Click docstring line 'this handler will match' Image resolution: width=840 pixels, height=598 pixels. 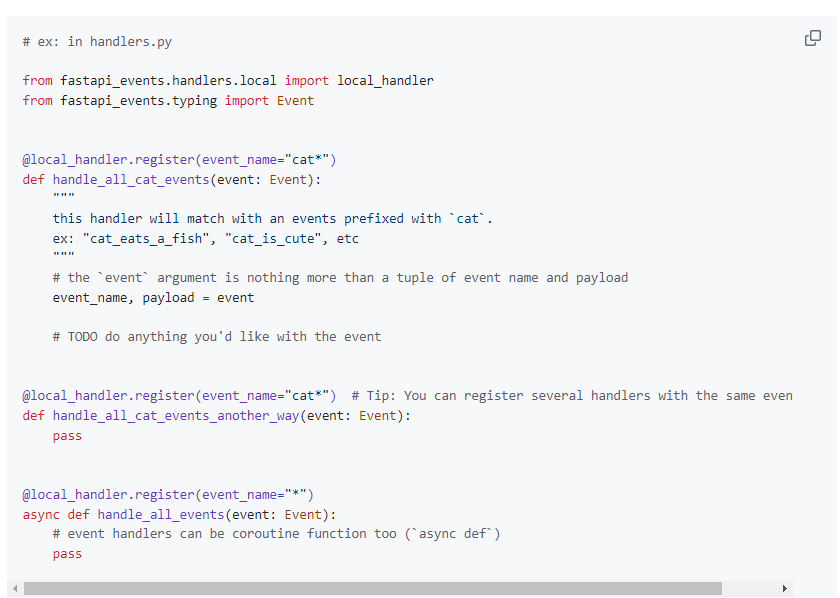272,219
